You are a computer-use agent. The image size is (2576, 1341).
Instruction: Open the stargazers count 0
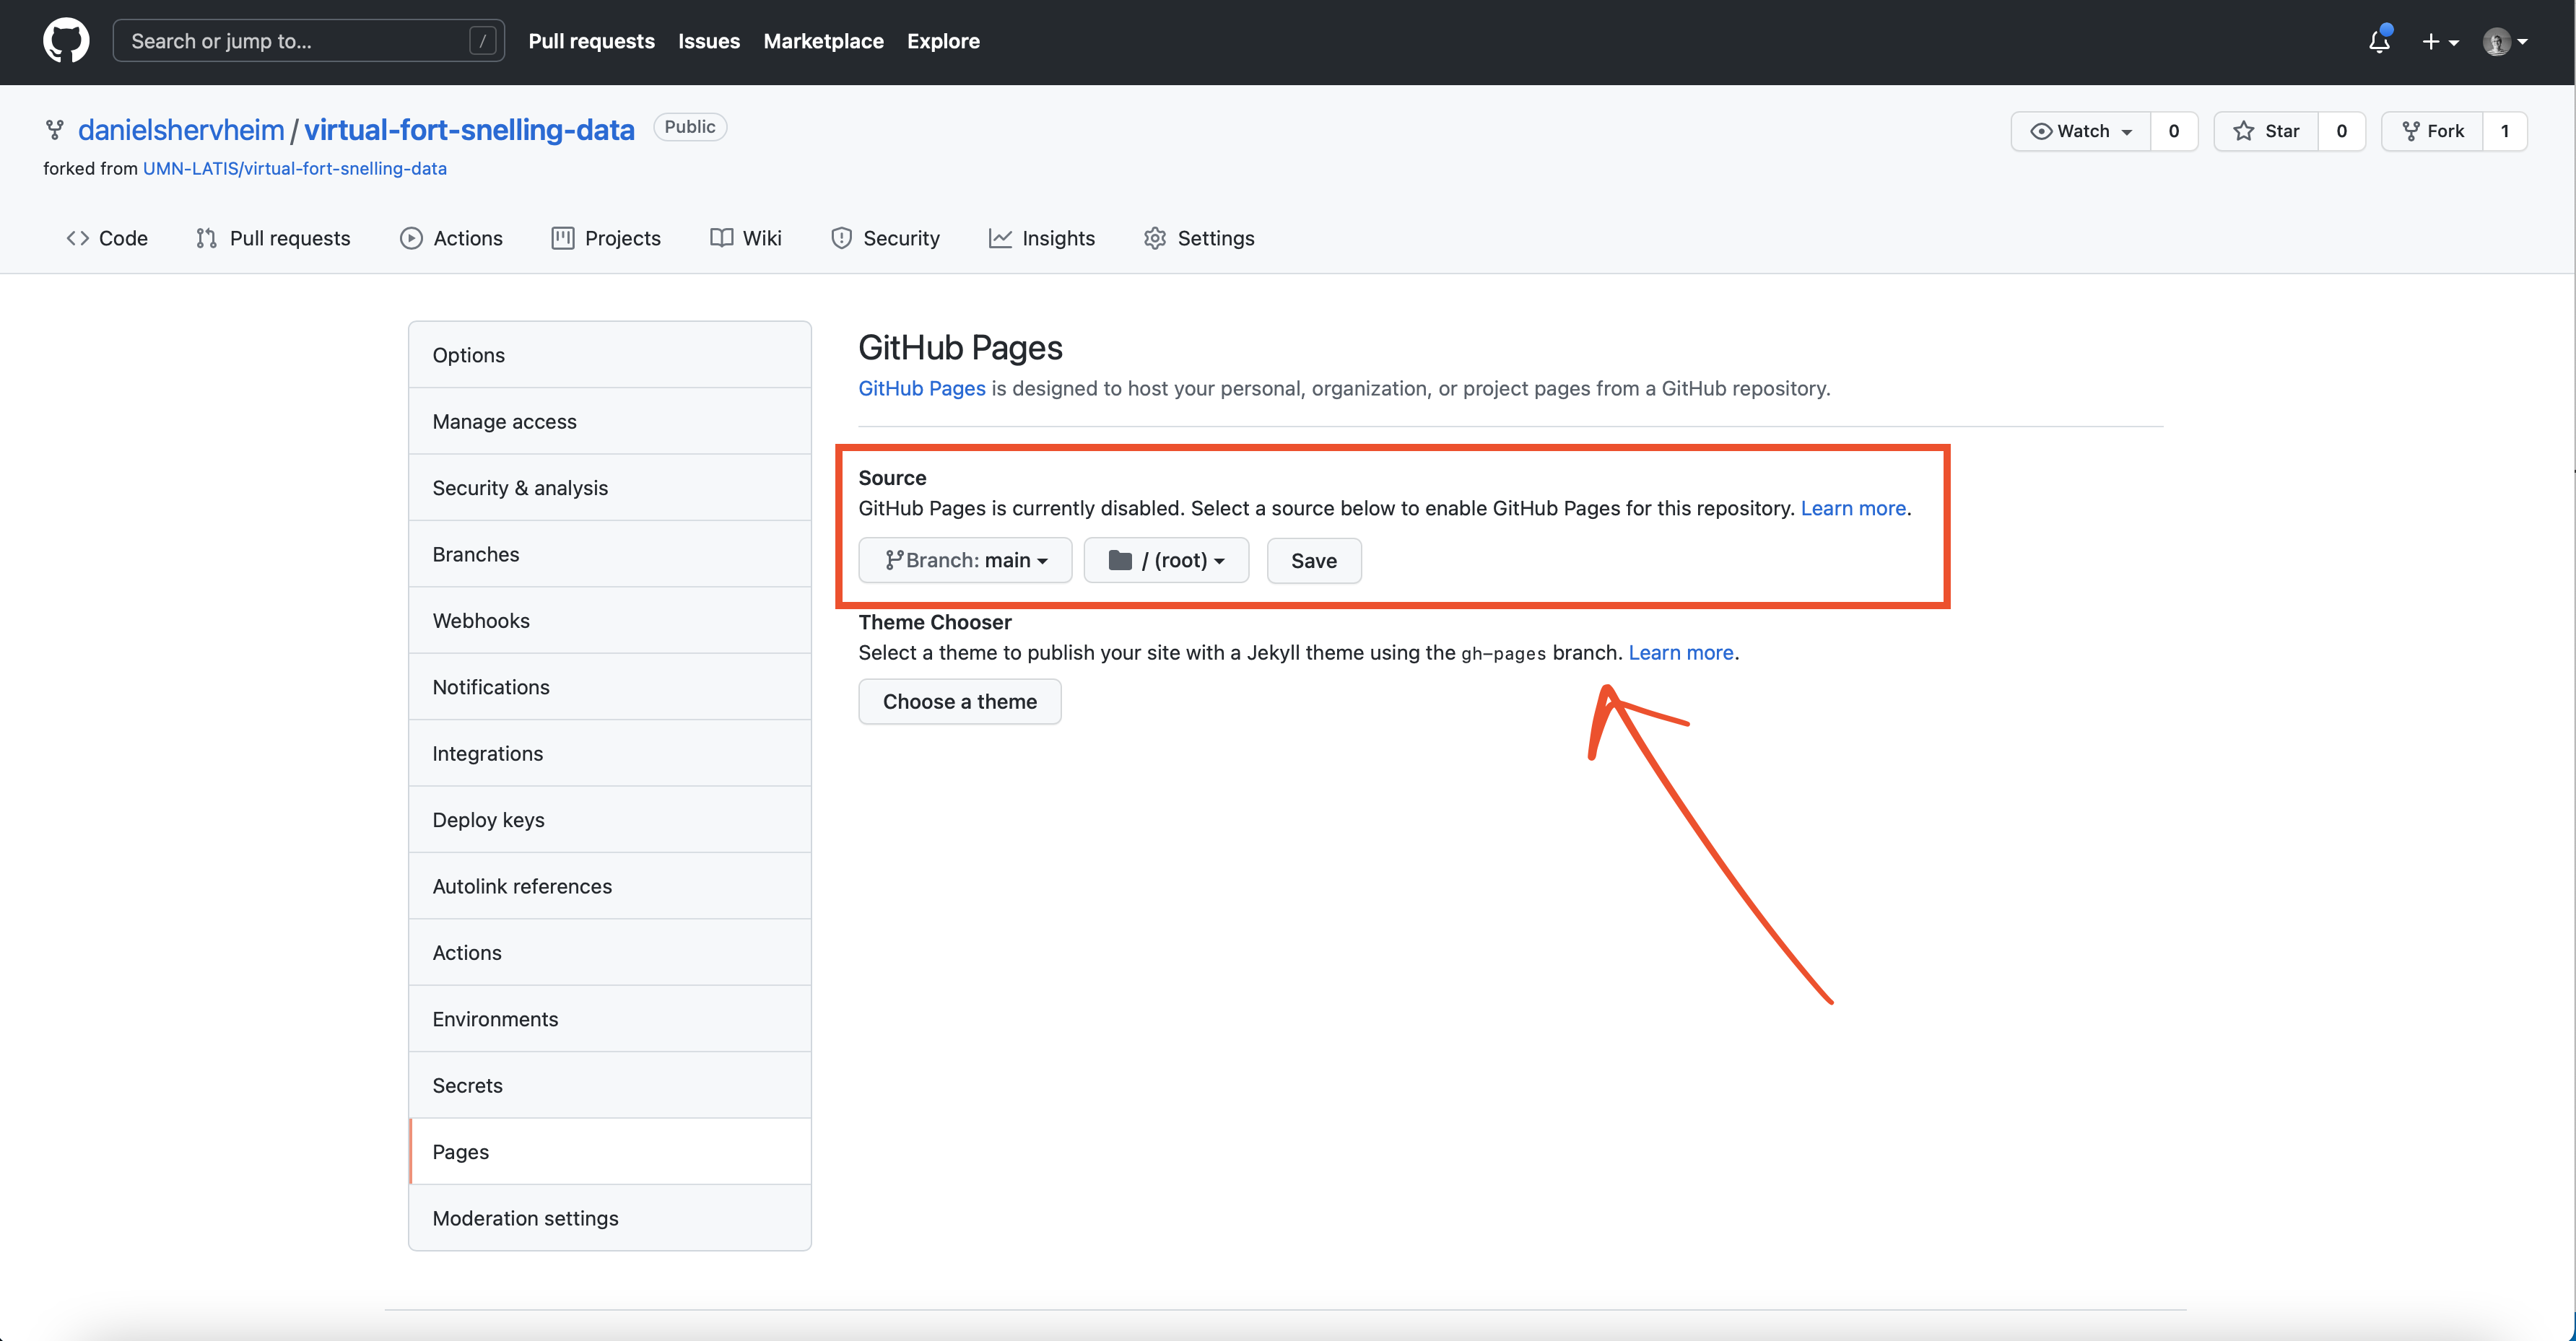[x=2342, y=131]
